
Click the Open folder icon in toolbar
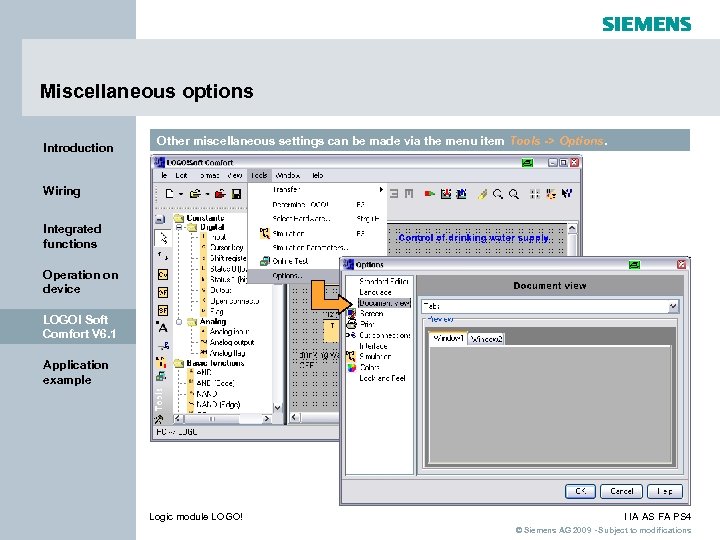[196, 194]
